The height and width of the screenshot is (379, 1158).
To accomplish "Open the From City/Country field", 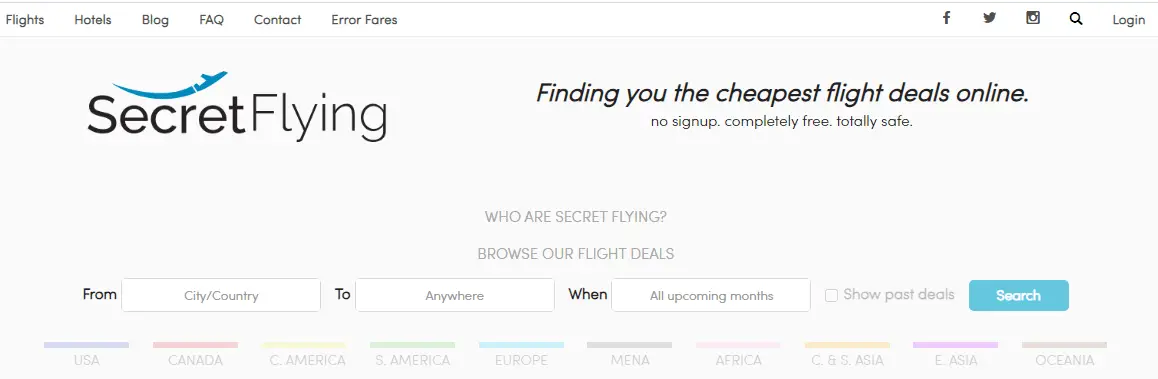I will click(x=221, y=295).
